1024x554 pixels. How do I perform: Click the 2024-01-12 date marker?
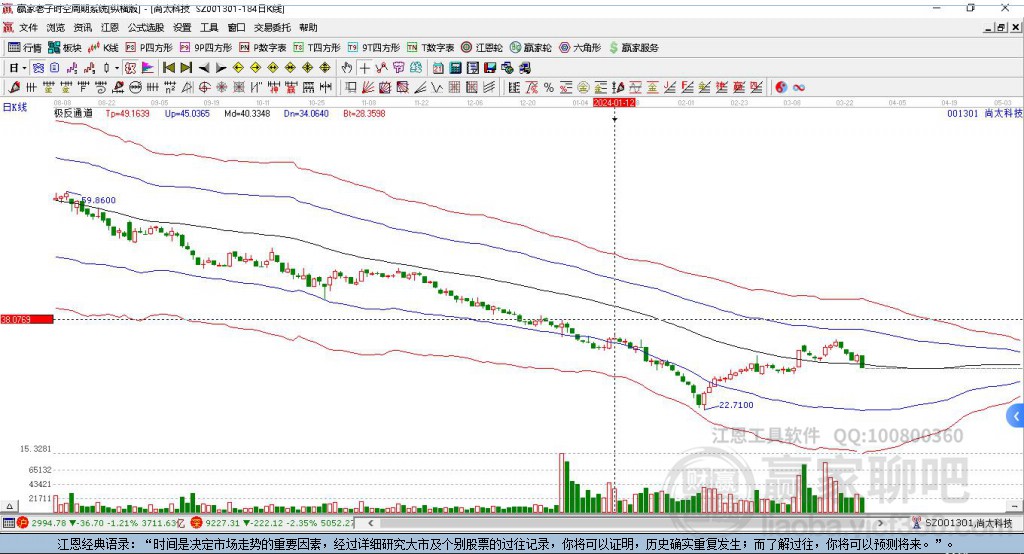[614, 103]
